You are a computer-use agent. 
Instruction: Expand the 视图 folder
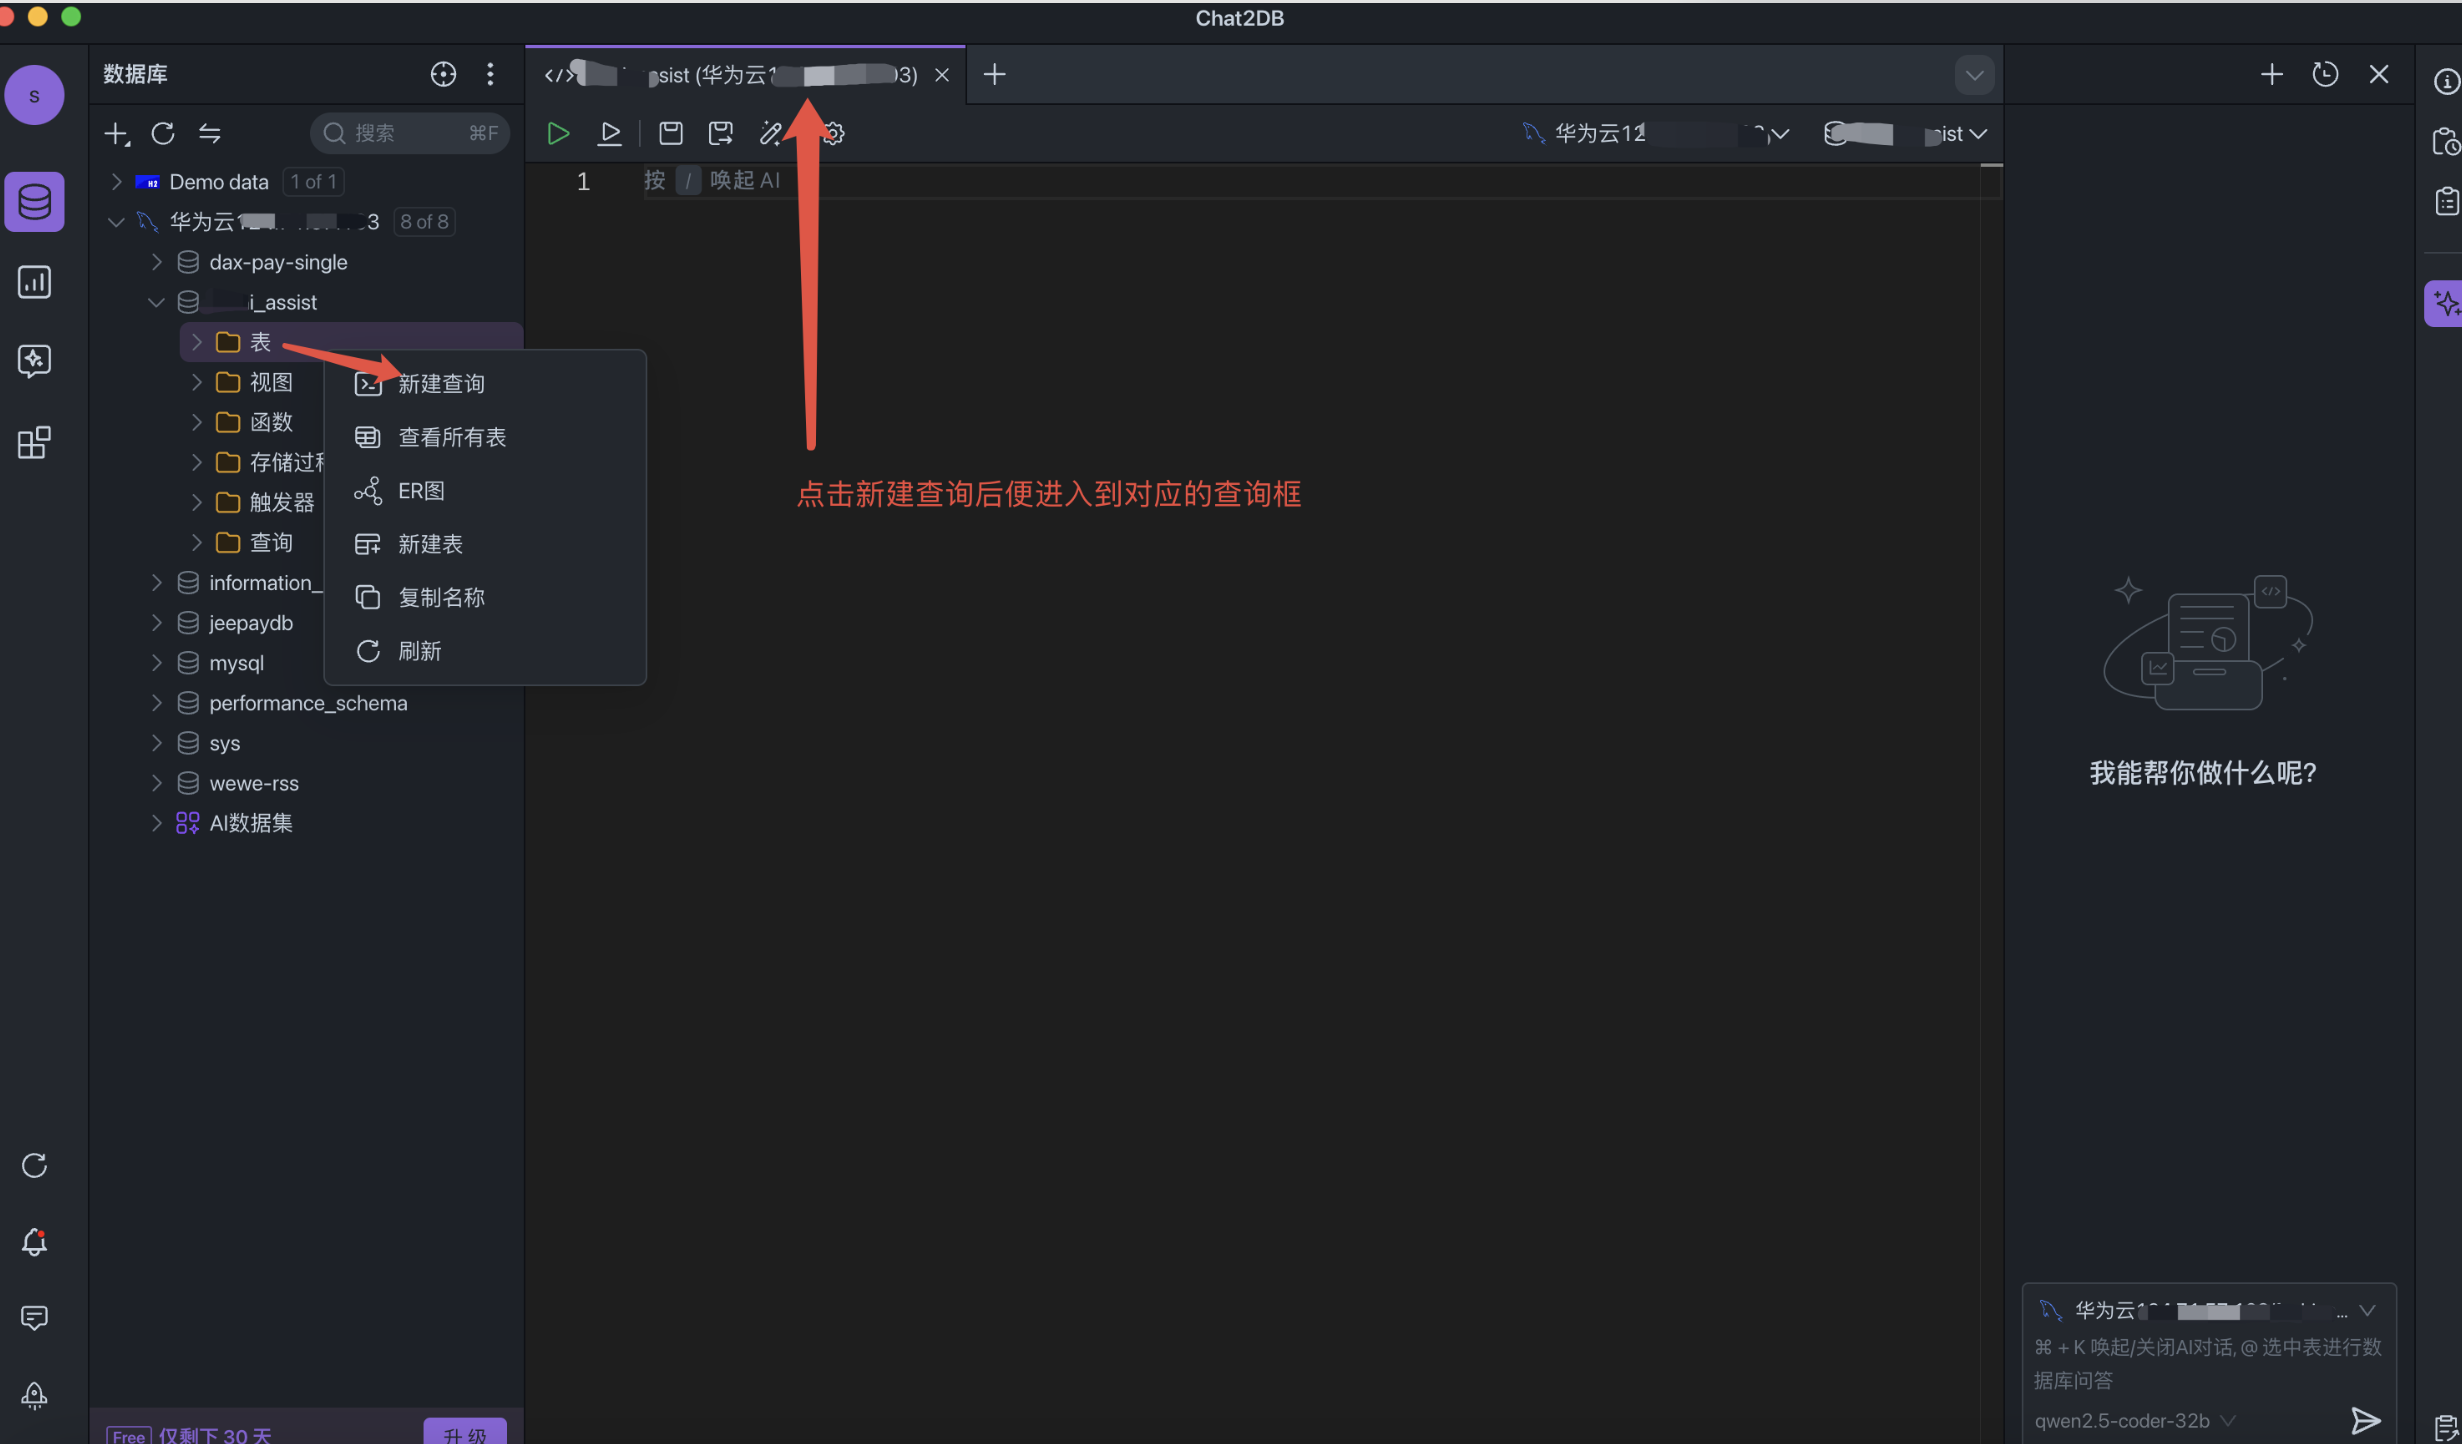196,382
